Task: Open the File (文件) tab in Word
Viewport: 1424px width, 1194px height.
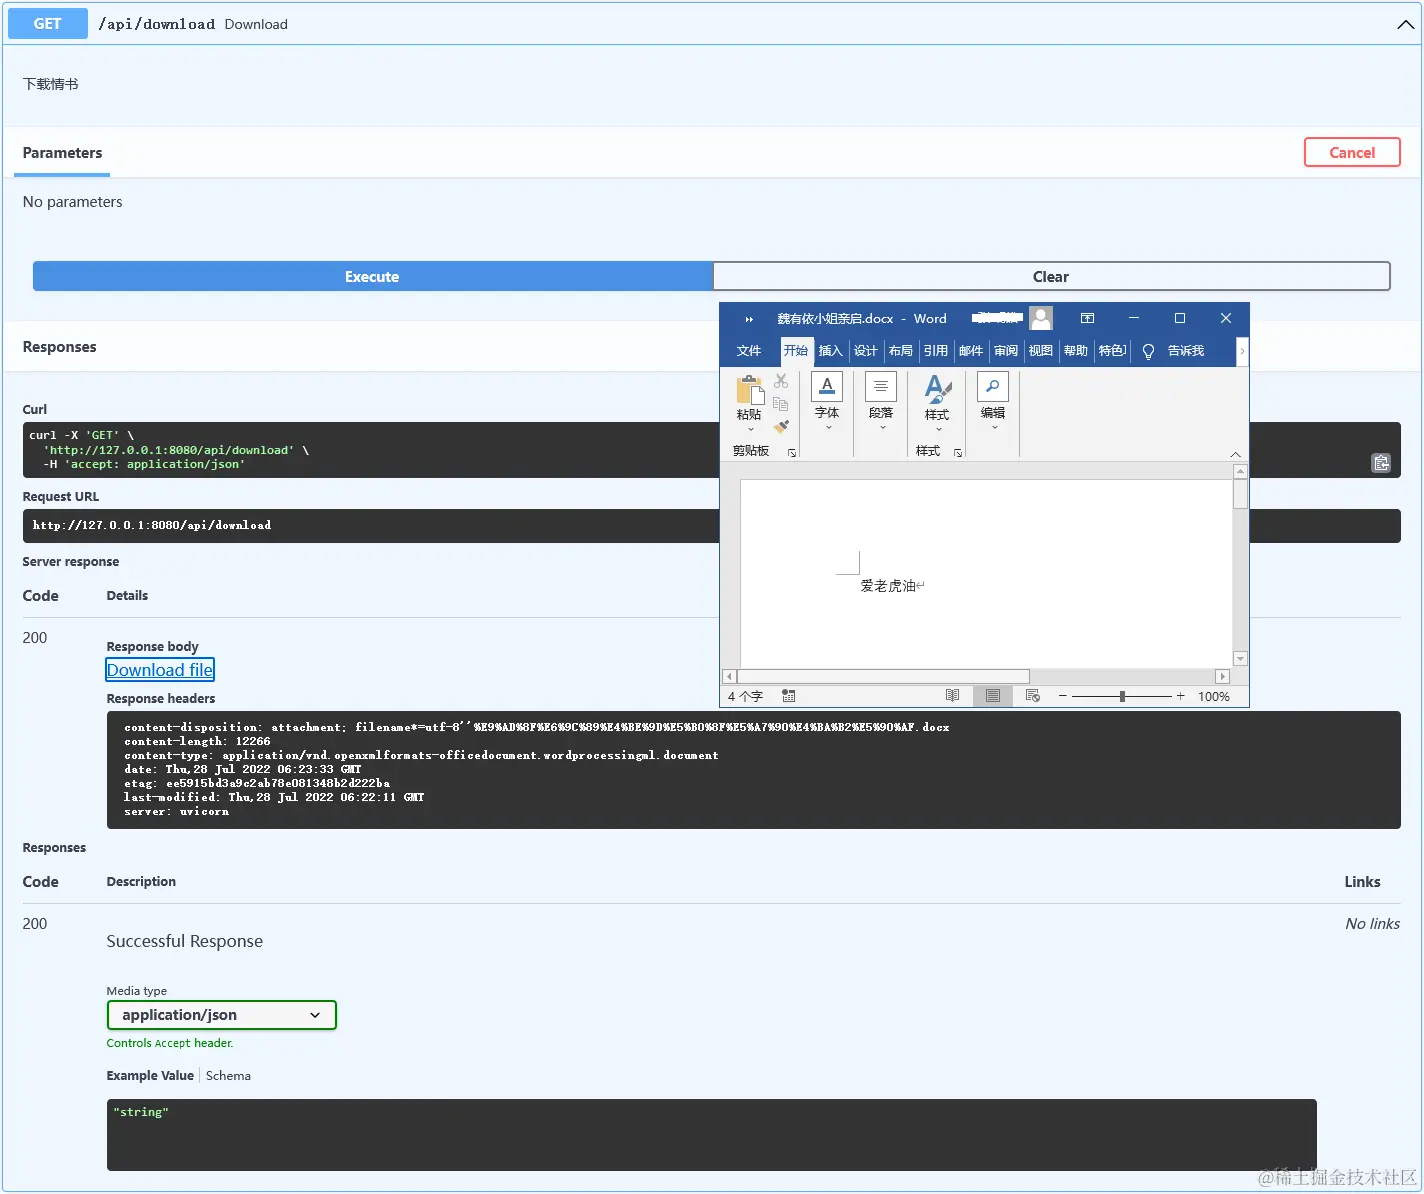Action: (749, 351)
